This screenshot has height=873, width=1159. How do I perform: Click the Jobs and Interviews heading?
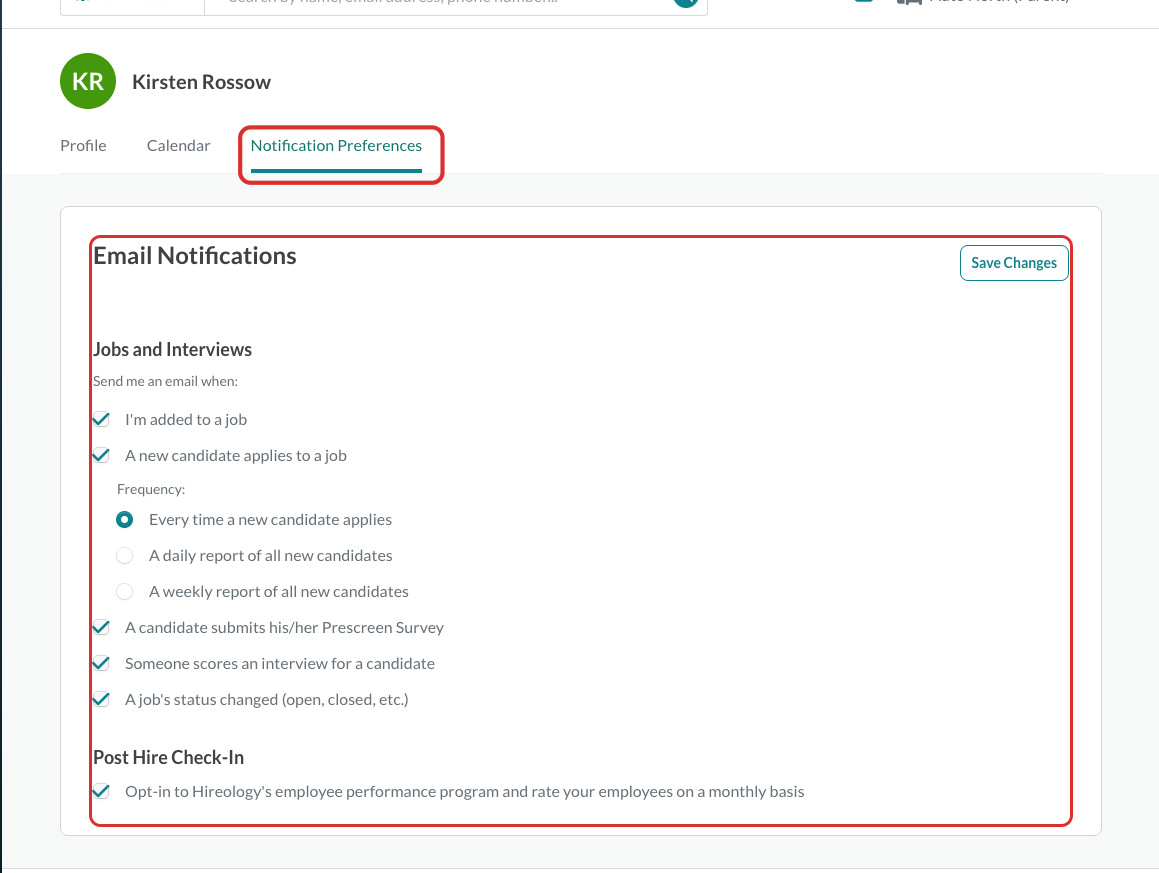(173, 349)
